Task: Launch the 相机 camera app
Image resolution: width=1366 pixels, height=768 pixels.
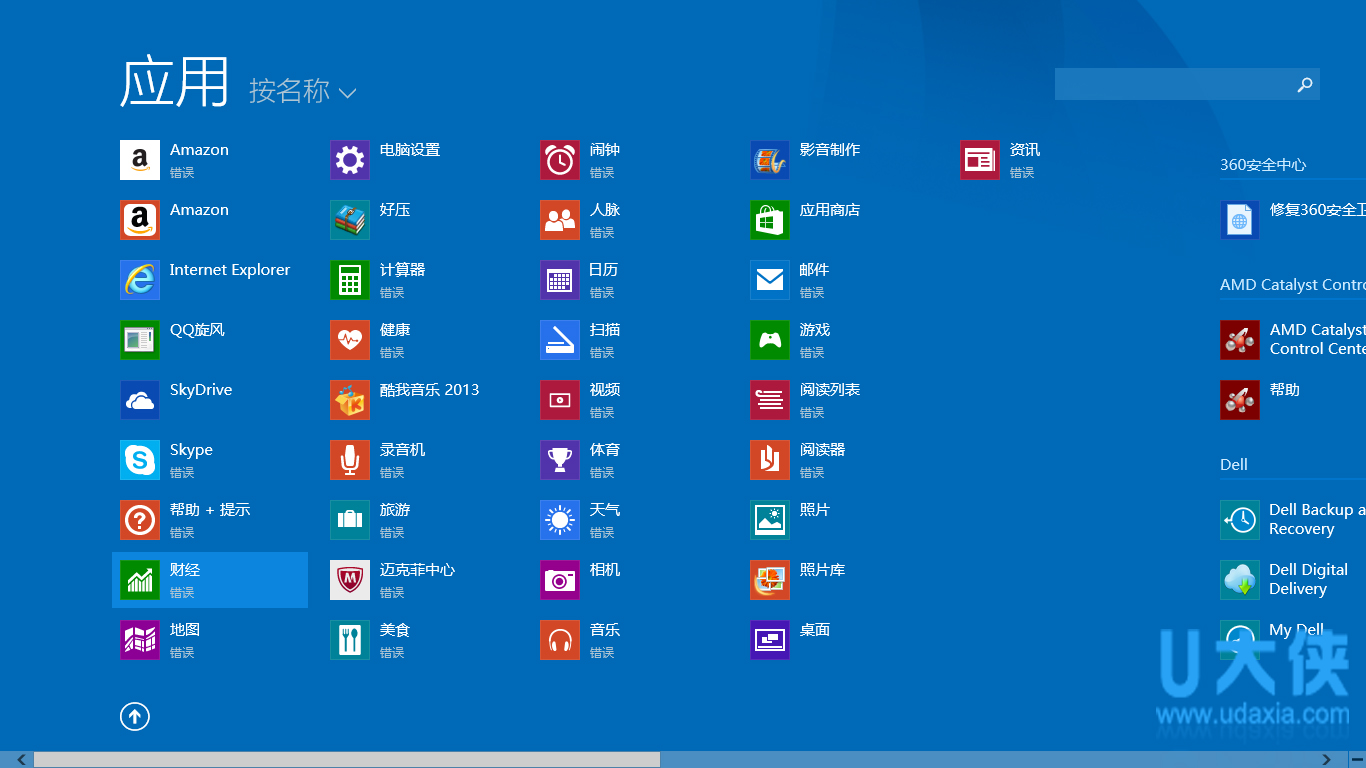Action: pyautogui.click(x=560, y=580)
